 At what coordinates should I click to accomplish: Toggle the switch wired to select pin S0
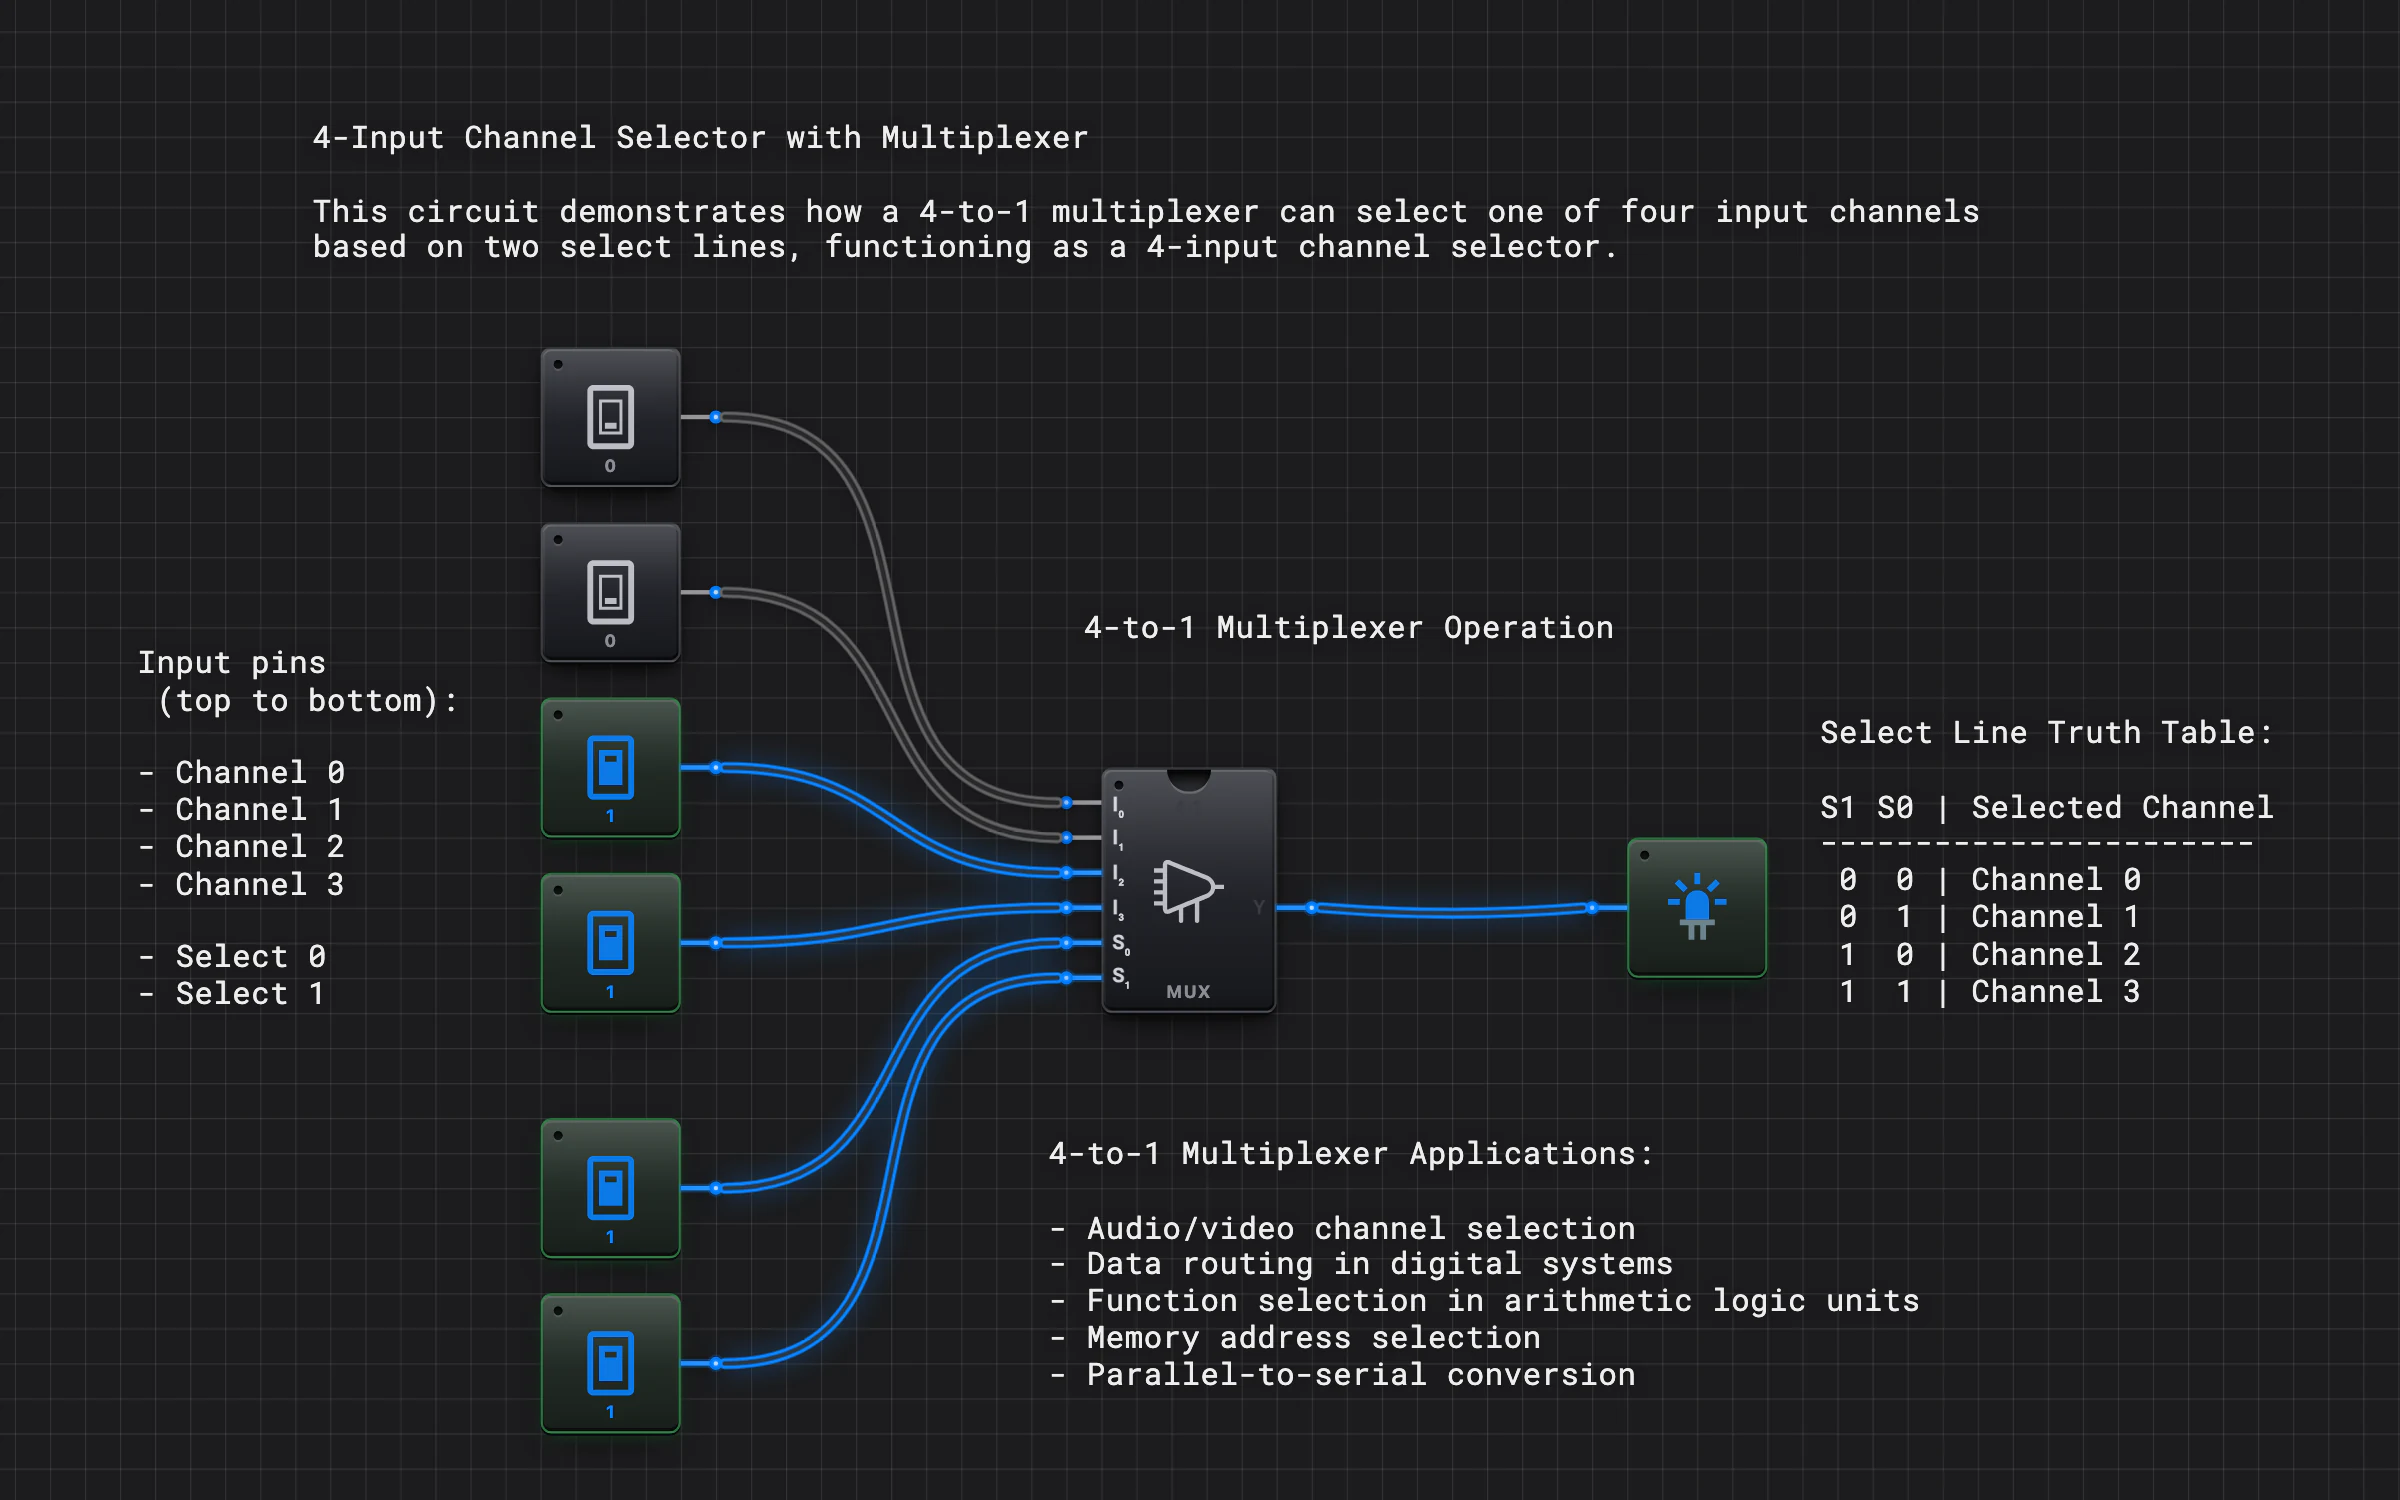[610, 1188]
